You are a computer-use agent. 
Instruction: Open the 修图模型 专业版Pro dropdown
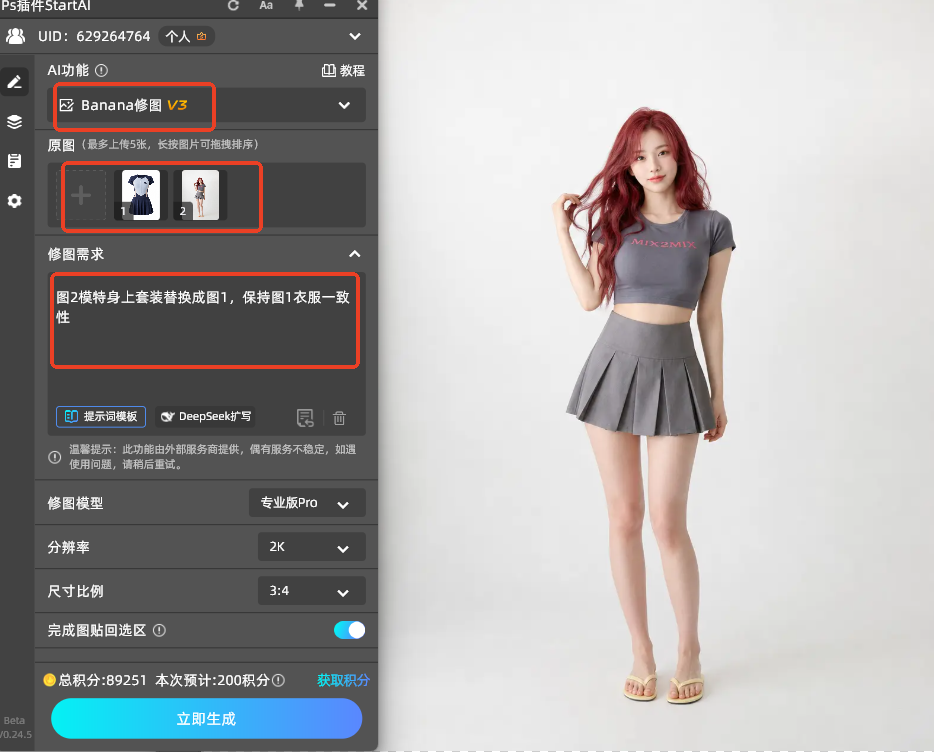click(x=307, y=503)
